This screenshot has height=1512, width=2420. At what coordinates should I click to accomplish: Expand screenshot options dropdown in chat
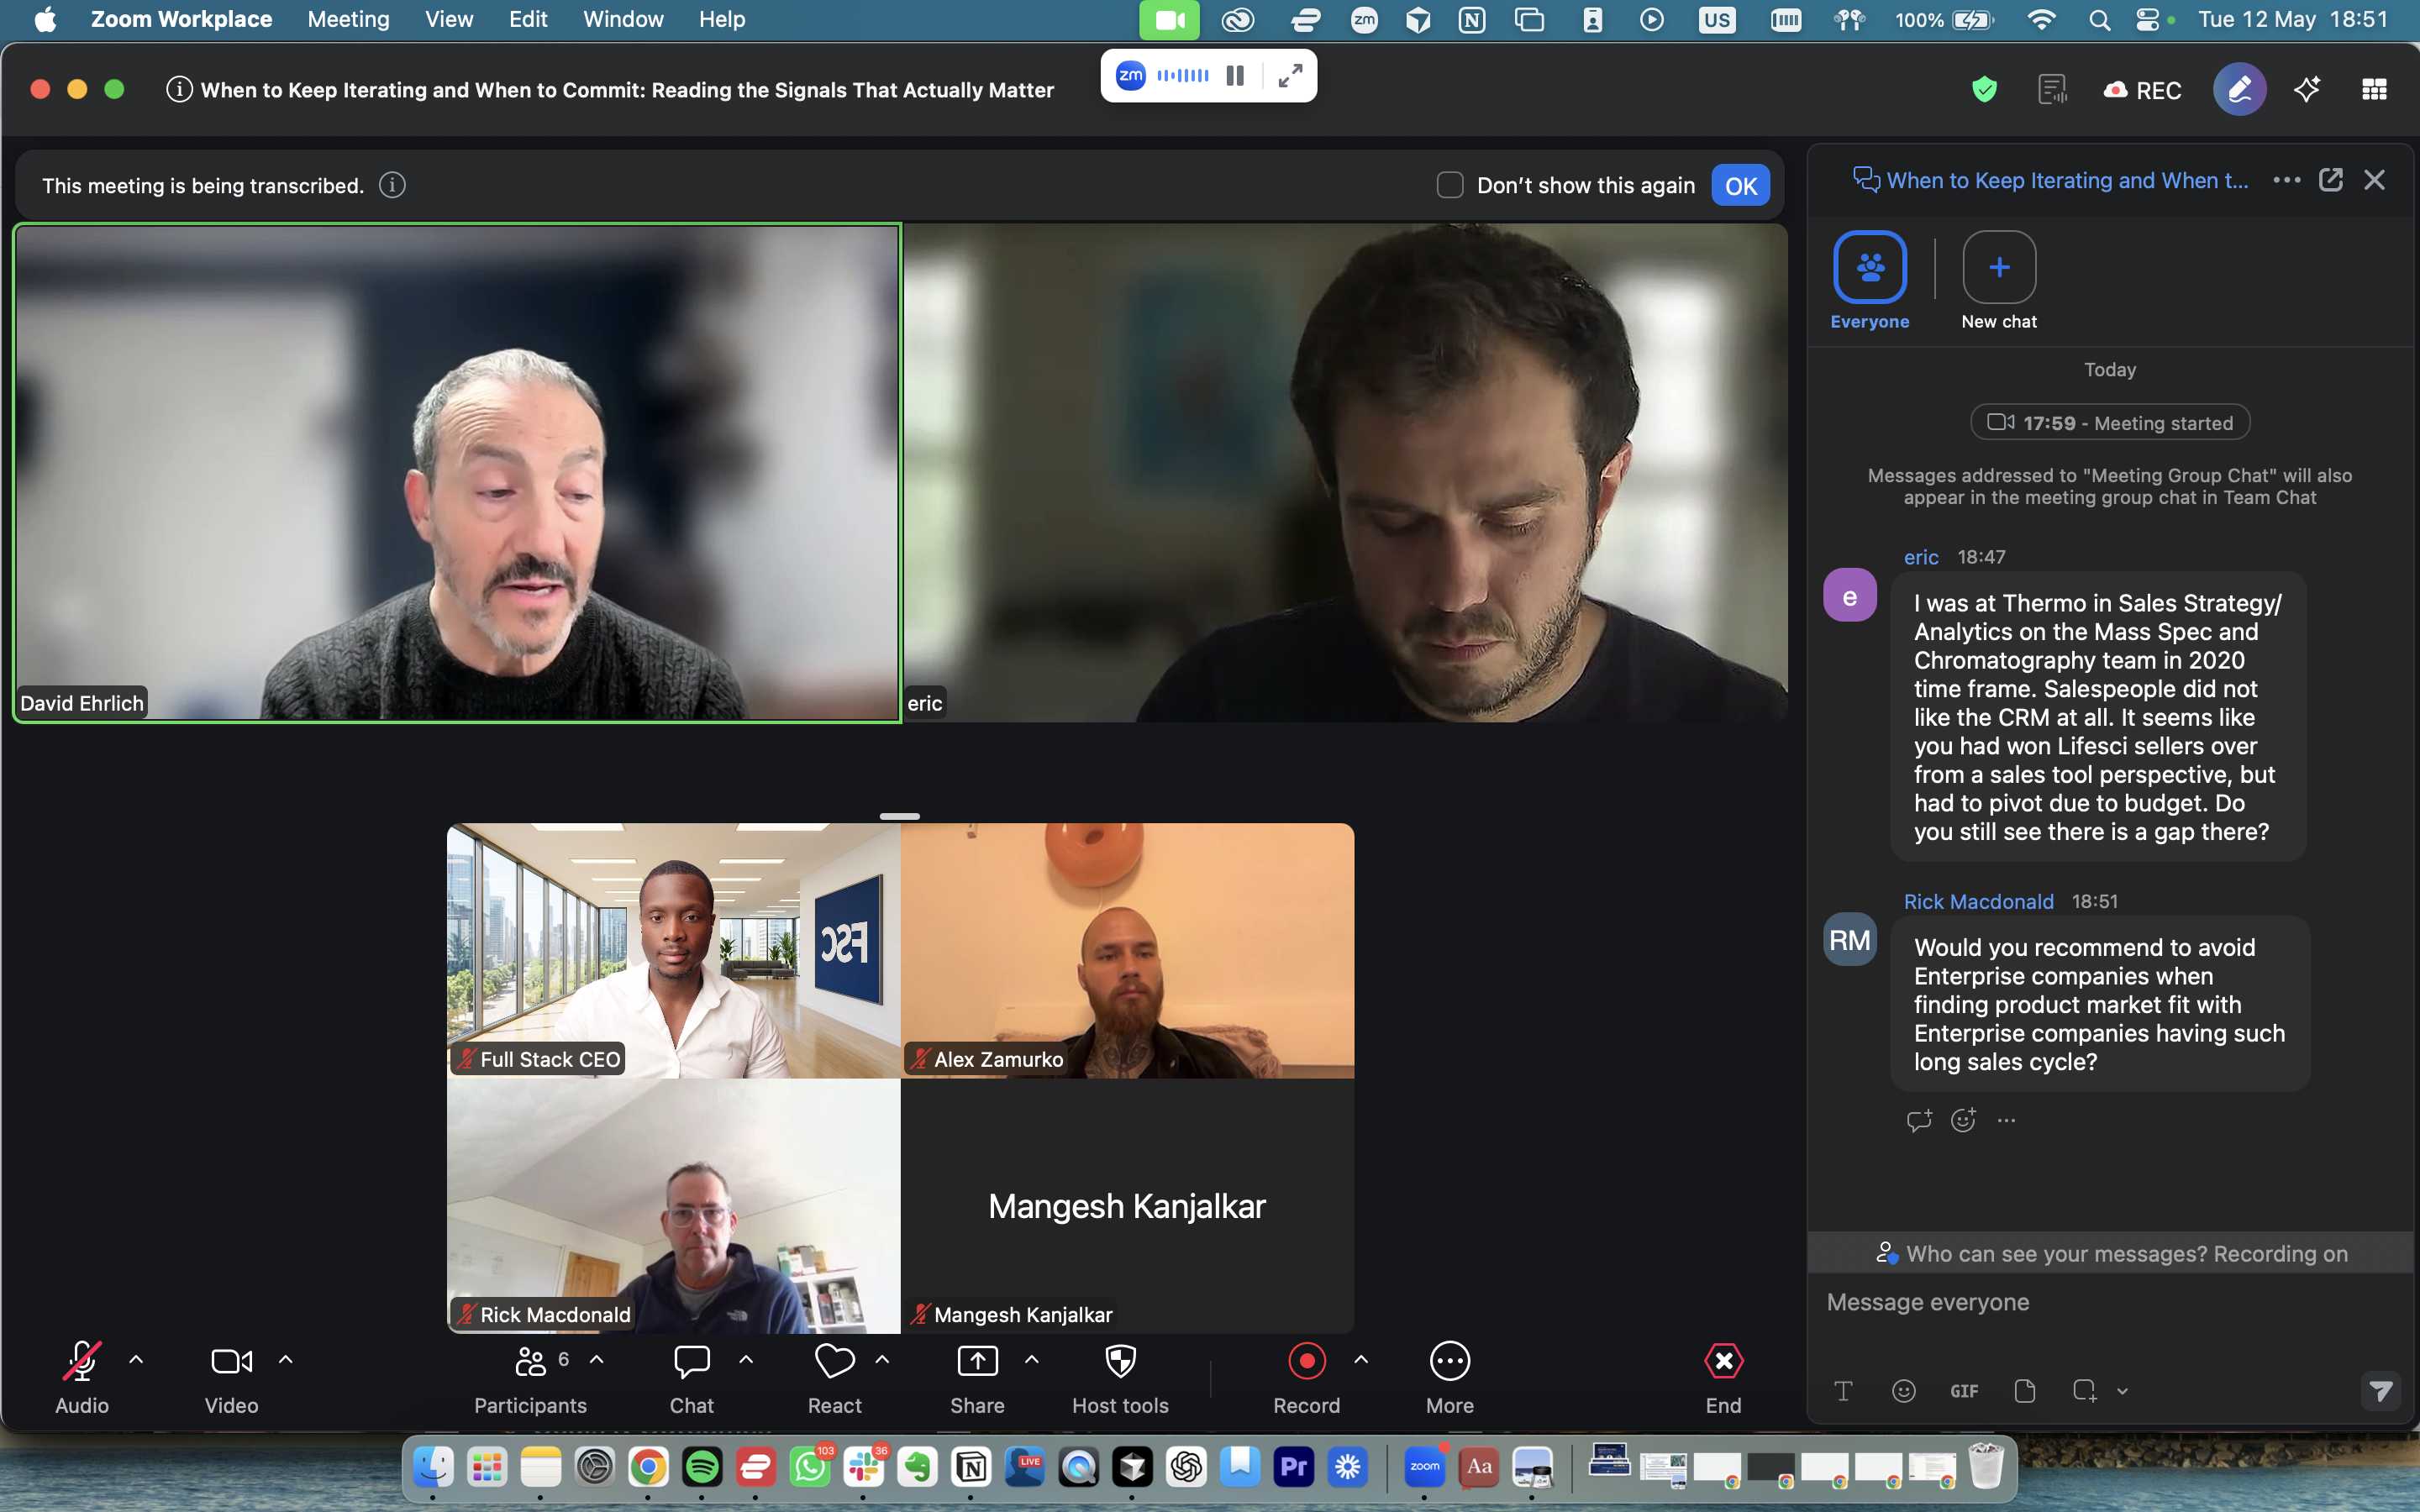2122,1391
